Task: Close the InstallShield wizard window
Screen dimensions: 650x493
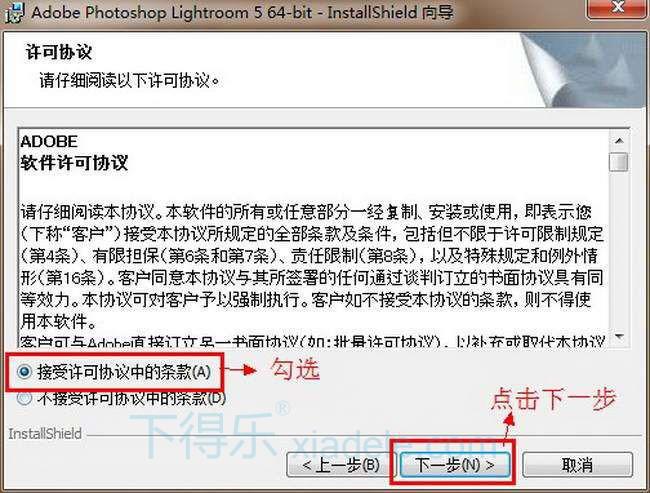Action: pyautogui.click(x=618, y=8)
